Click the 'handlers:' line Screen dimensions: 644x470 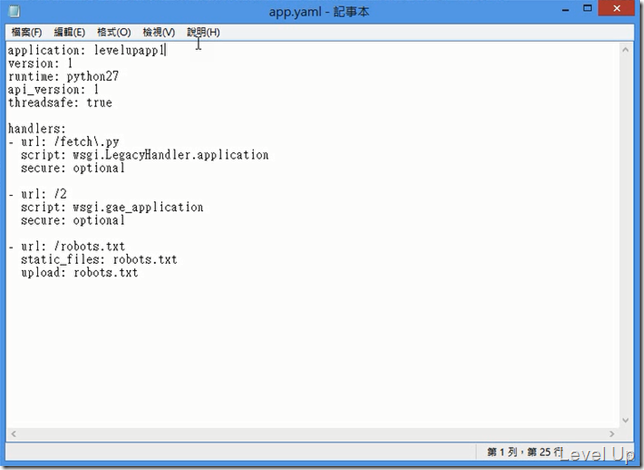pyautogui.click(x=37, y=129)
